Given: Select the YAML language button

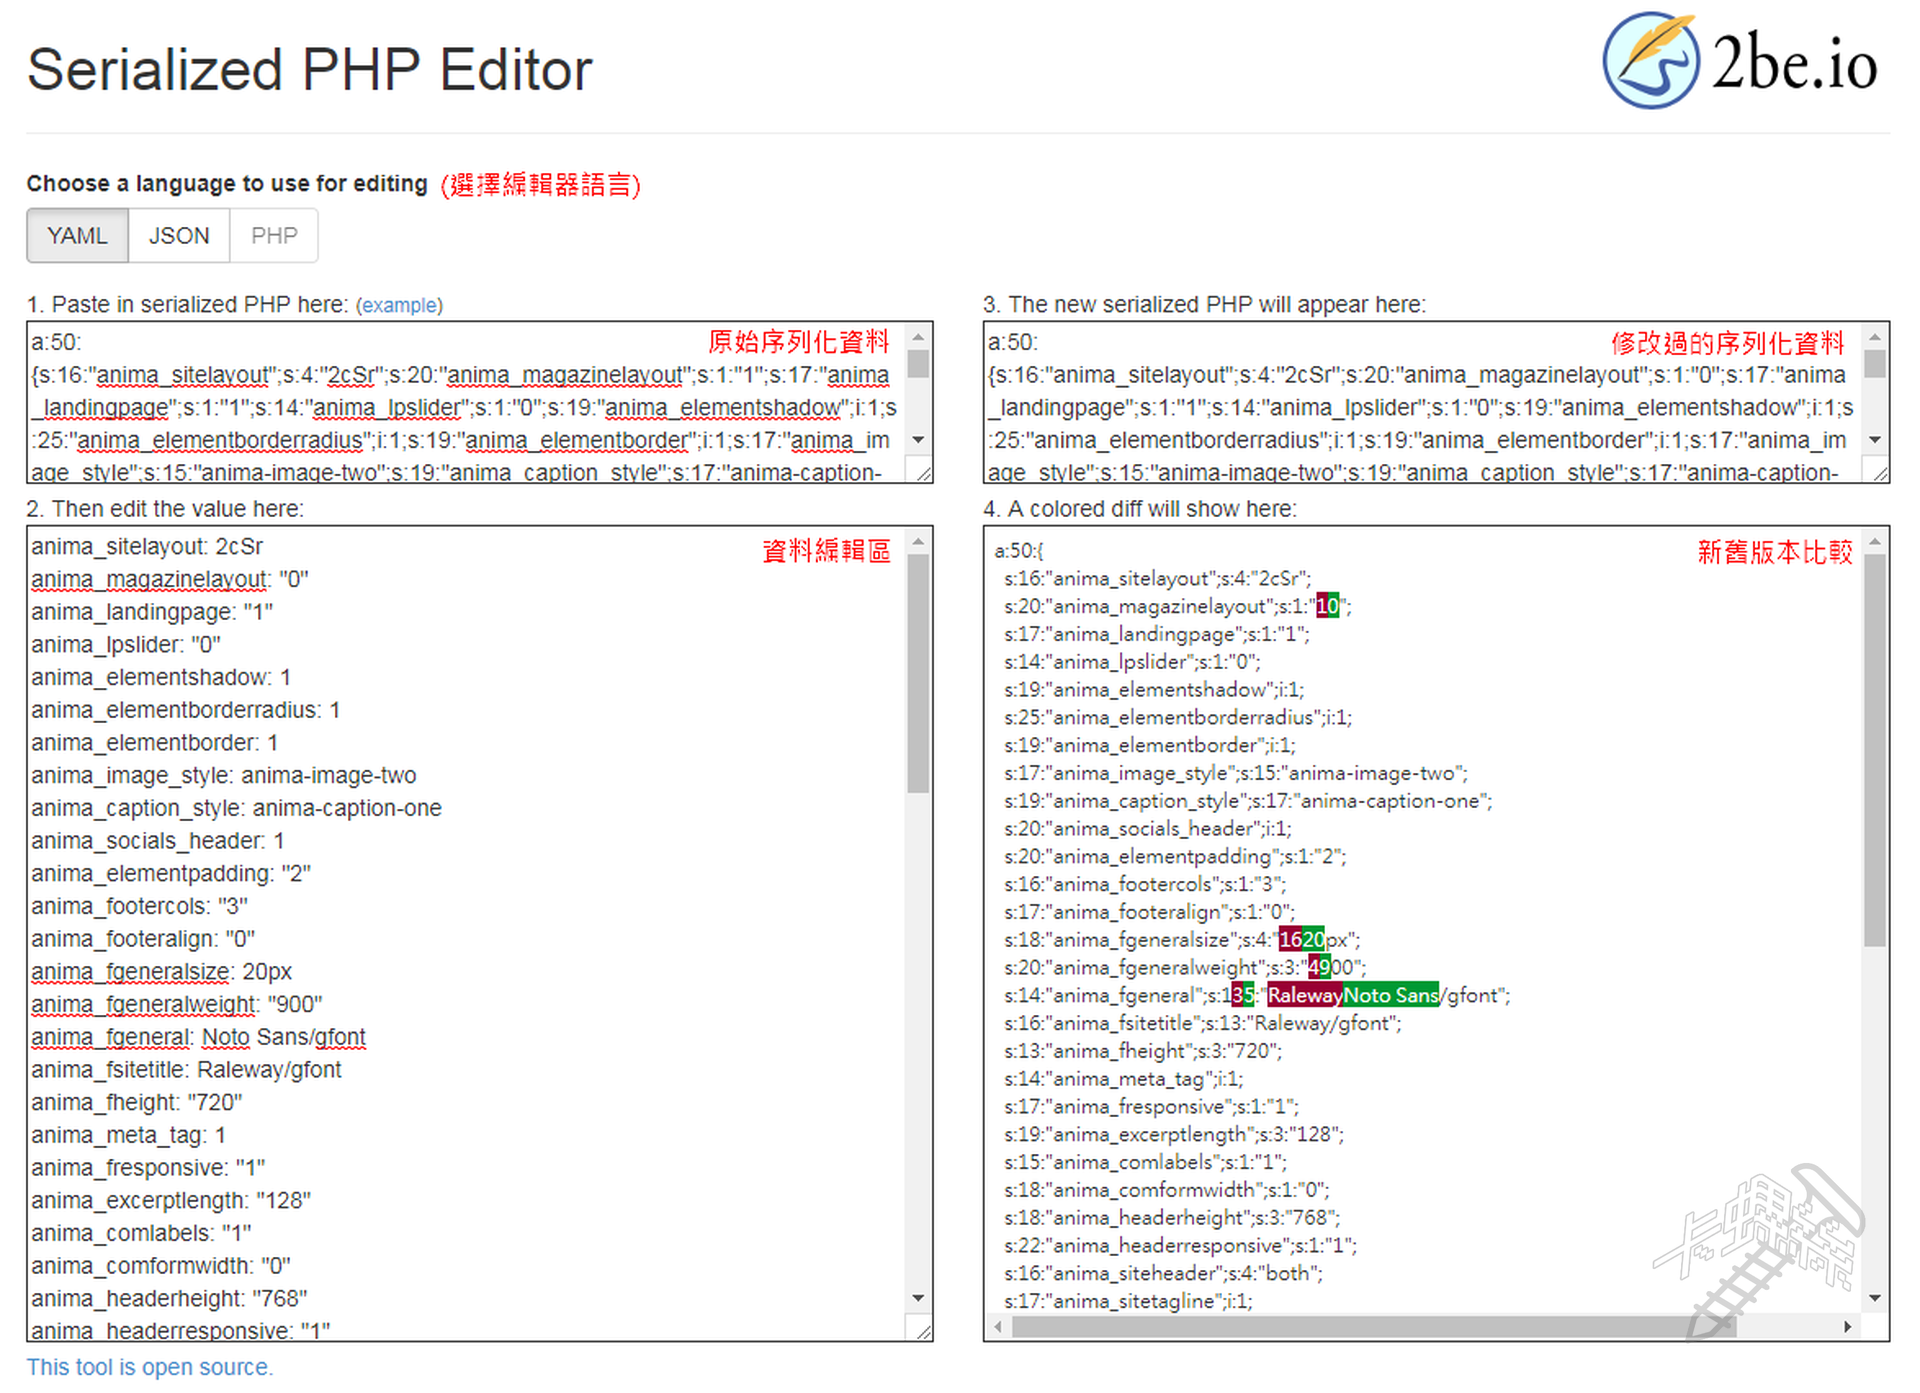Looking at the screenshot, I should [77, 236].
